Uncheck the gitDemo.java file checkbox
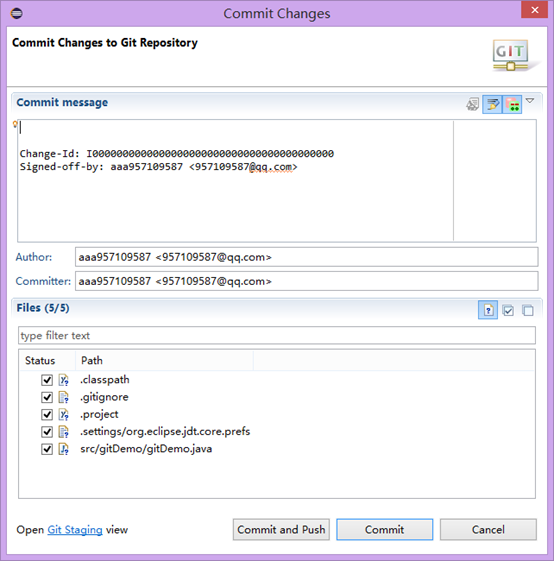554x561 pixels. (47, 449)
